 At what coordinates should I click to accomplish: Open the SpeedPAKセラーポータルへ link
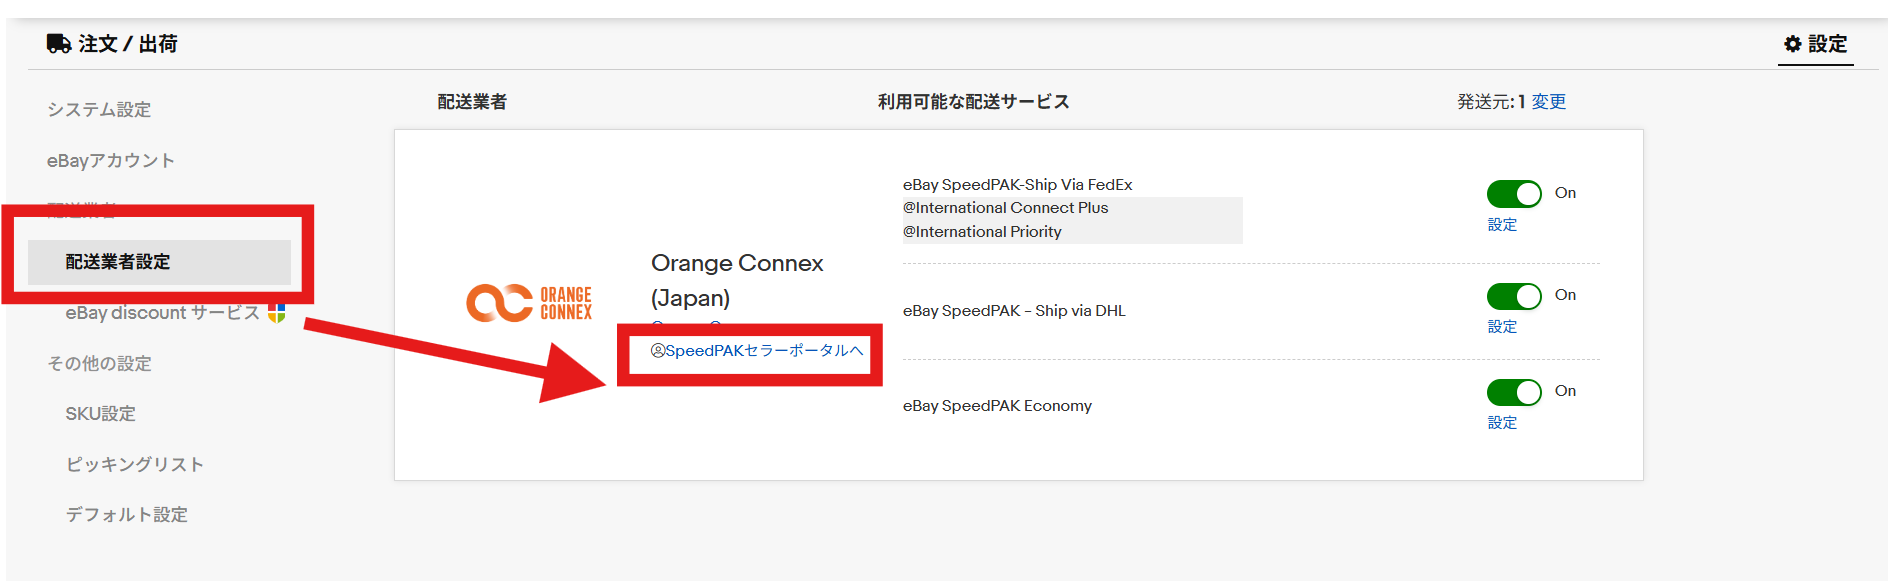757,351
